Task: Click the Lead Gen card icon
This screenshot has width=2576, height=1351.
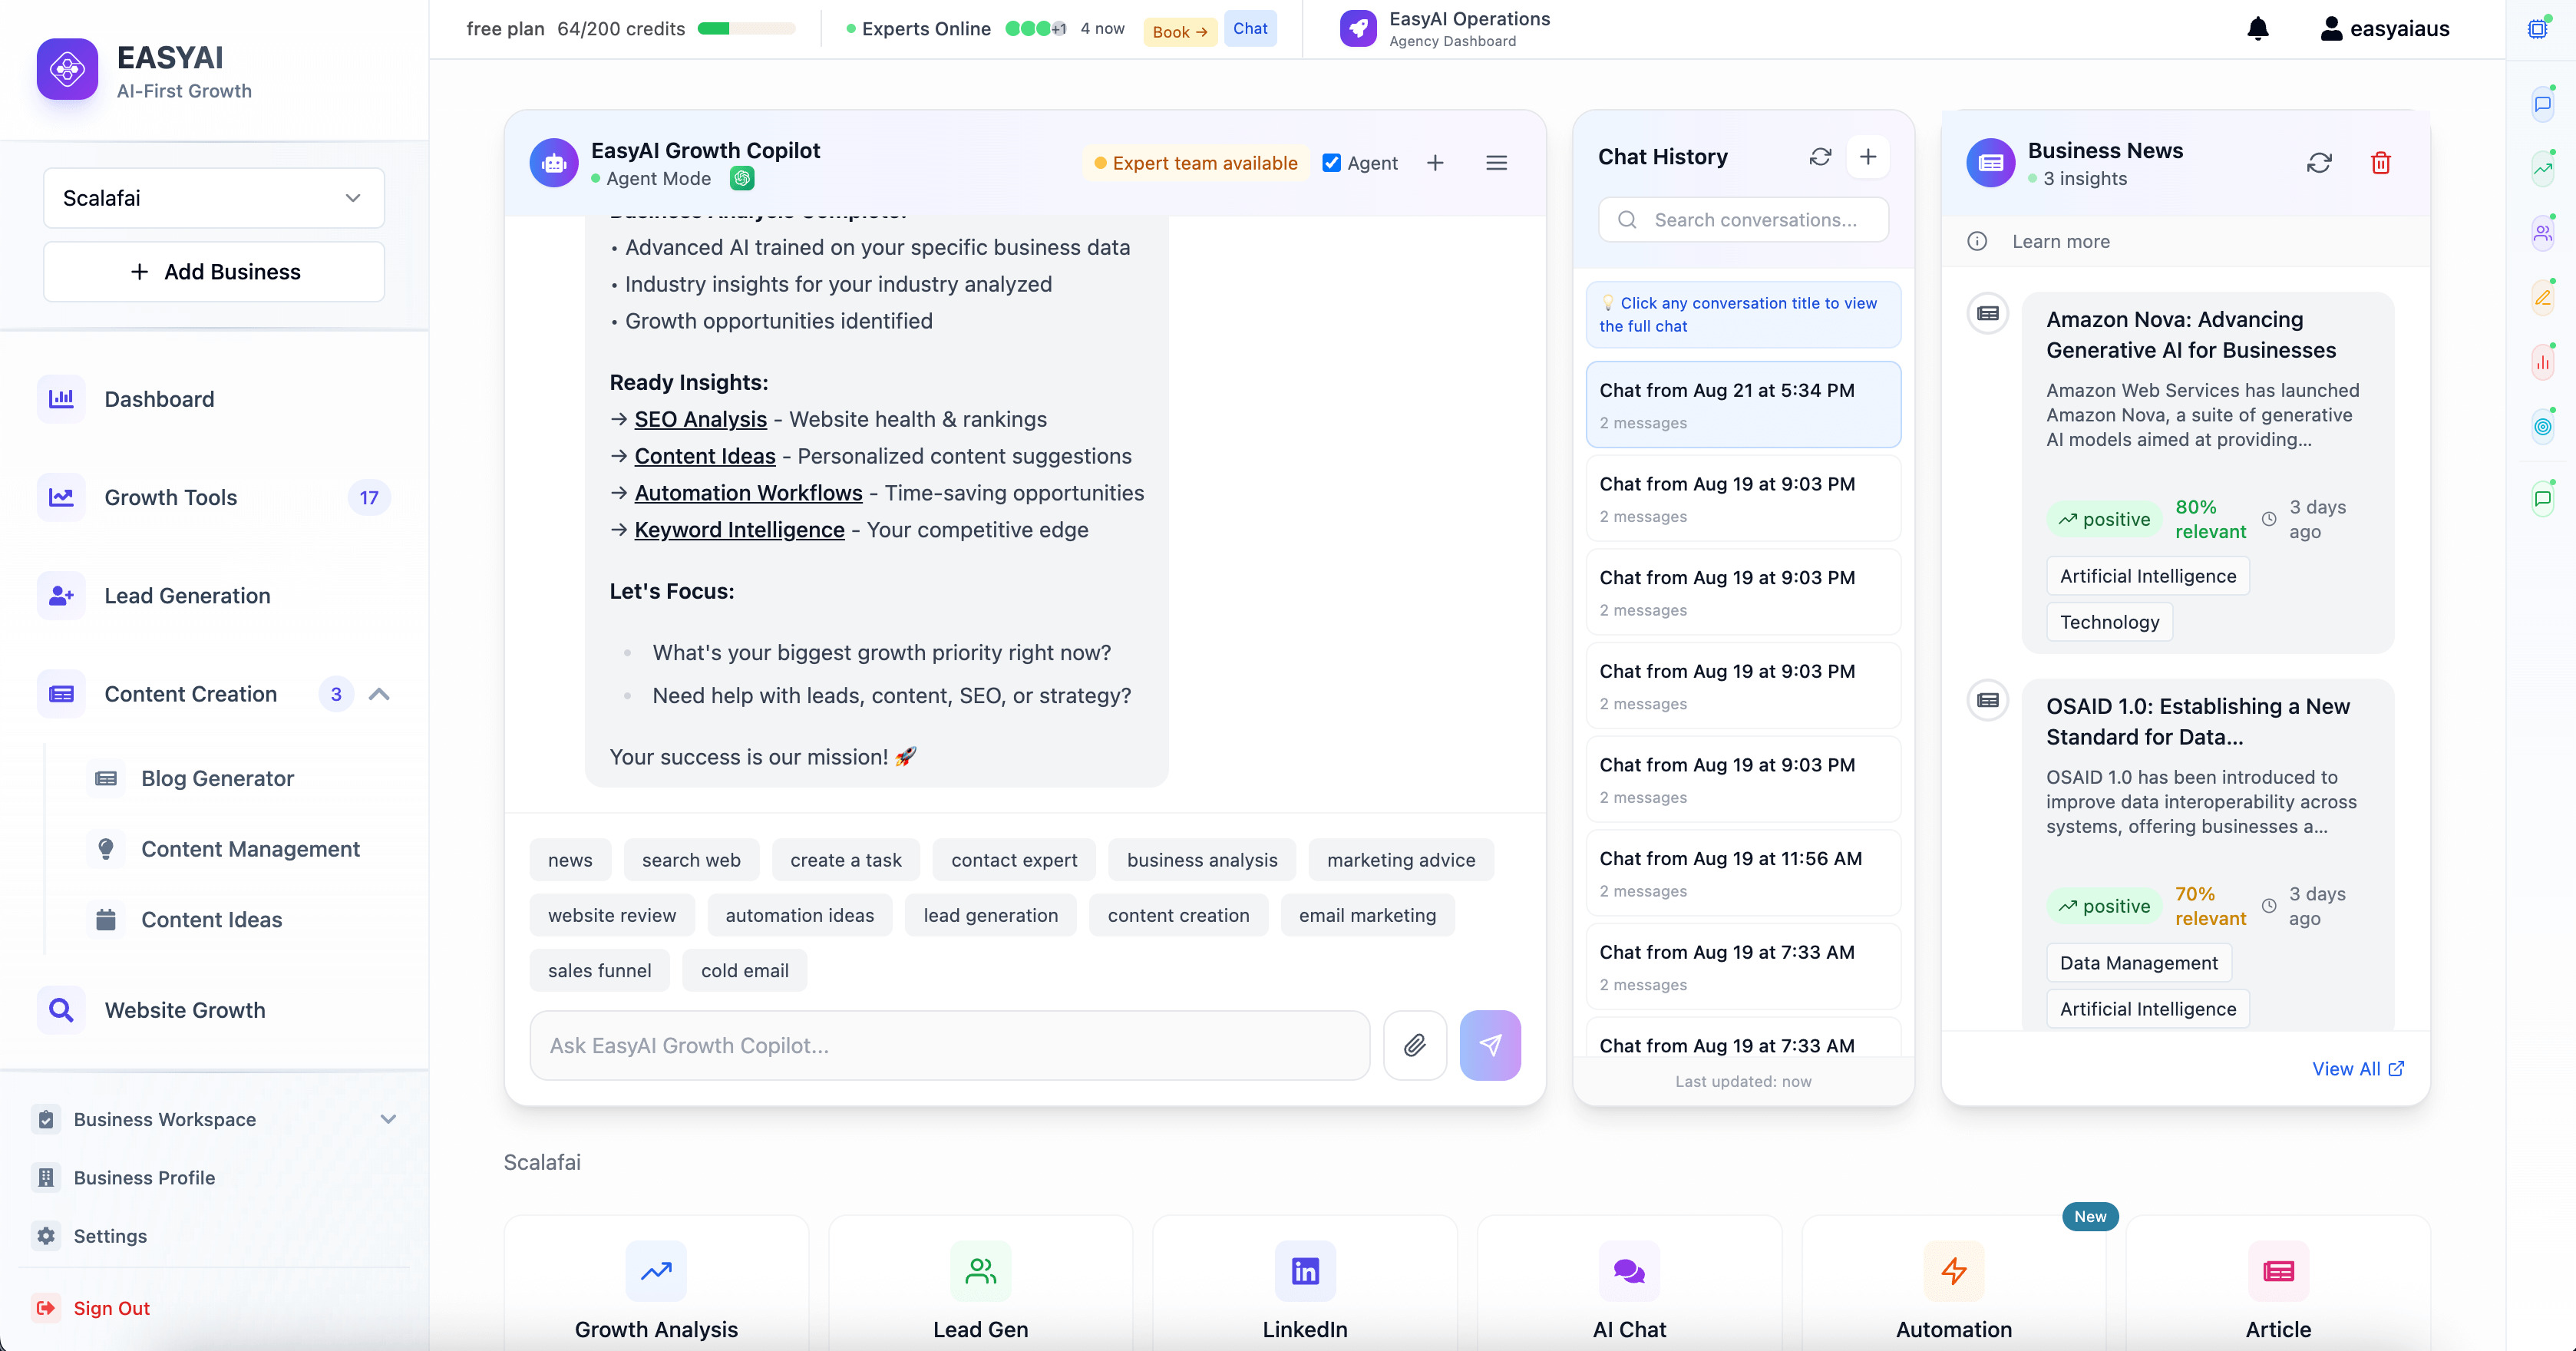Action: pos(980,1271)
